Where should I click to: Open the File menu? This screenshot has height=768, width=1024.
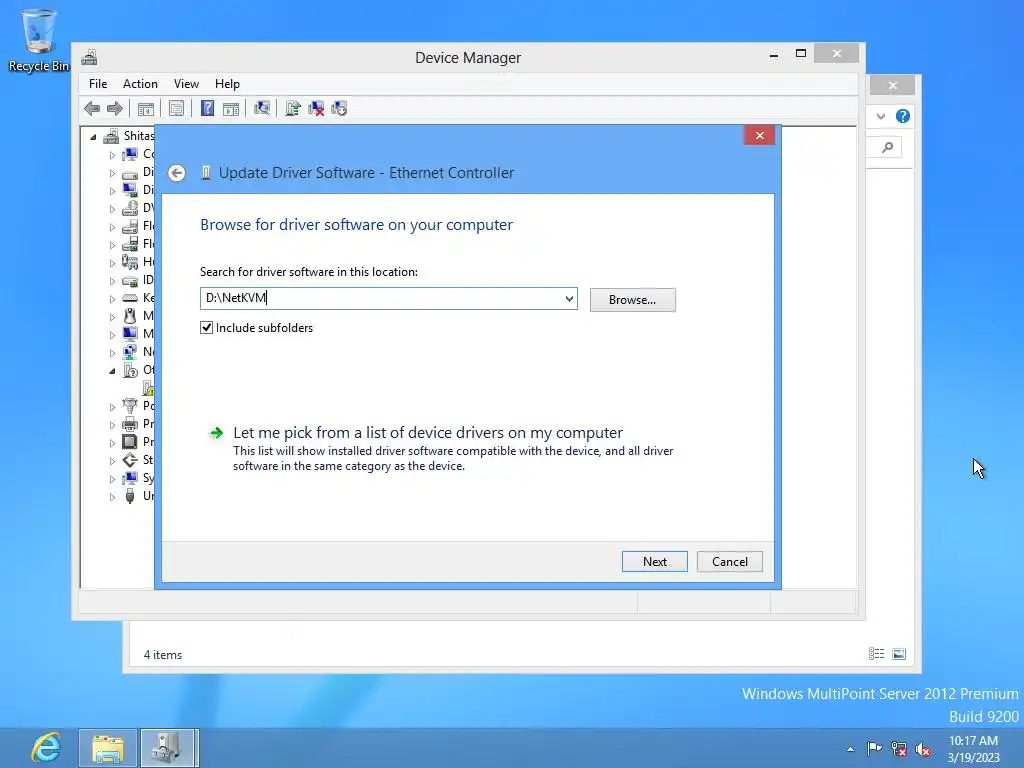tap(98, 84)
